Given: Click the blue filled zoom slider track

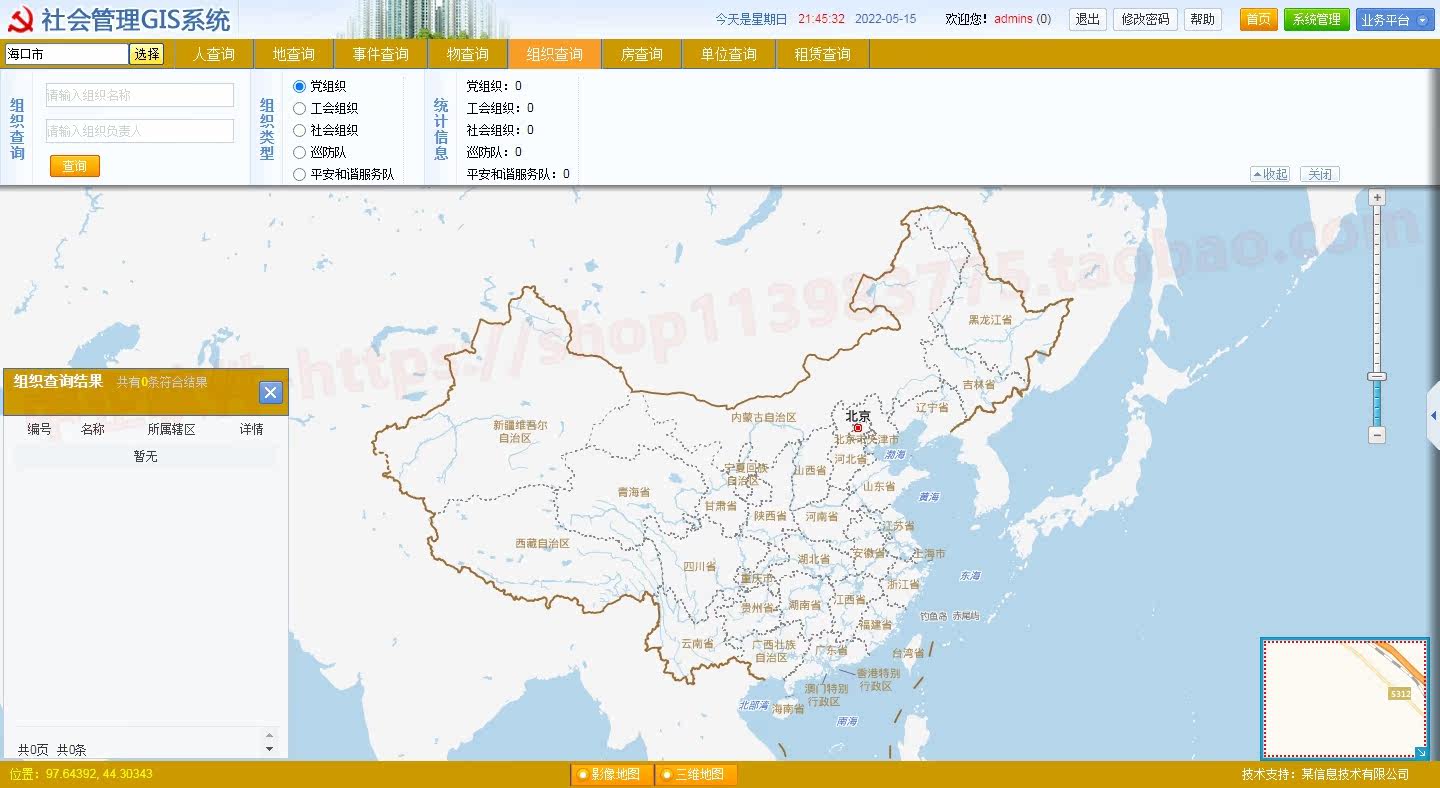Looking at the screenshot, I should (1377, 404).
